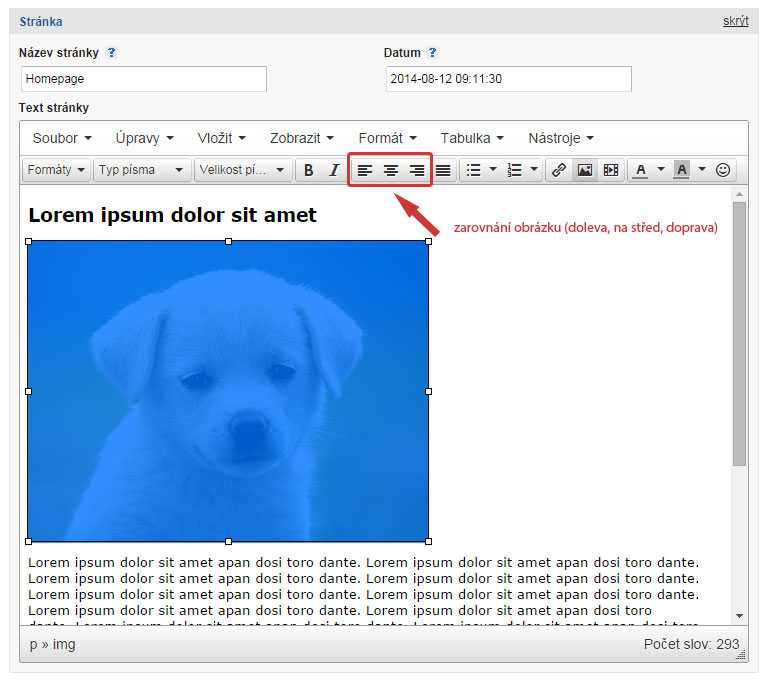Open the font size dropdown
The width and height of the screenshot is (766, 681).
[244, 170]
